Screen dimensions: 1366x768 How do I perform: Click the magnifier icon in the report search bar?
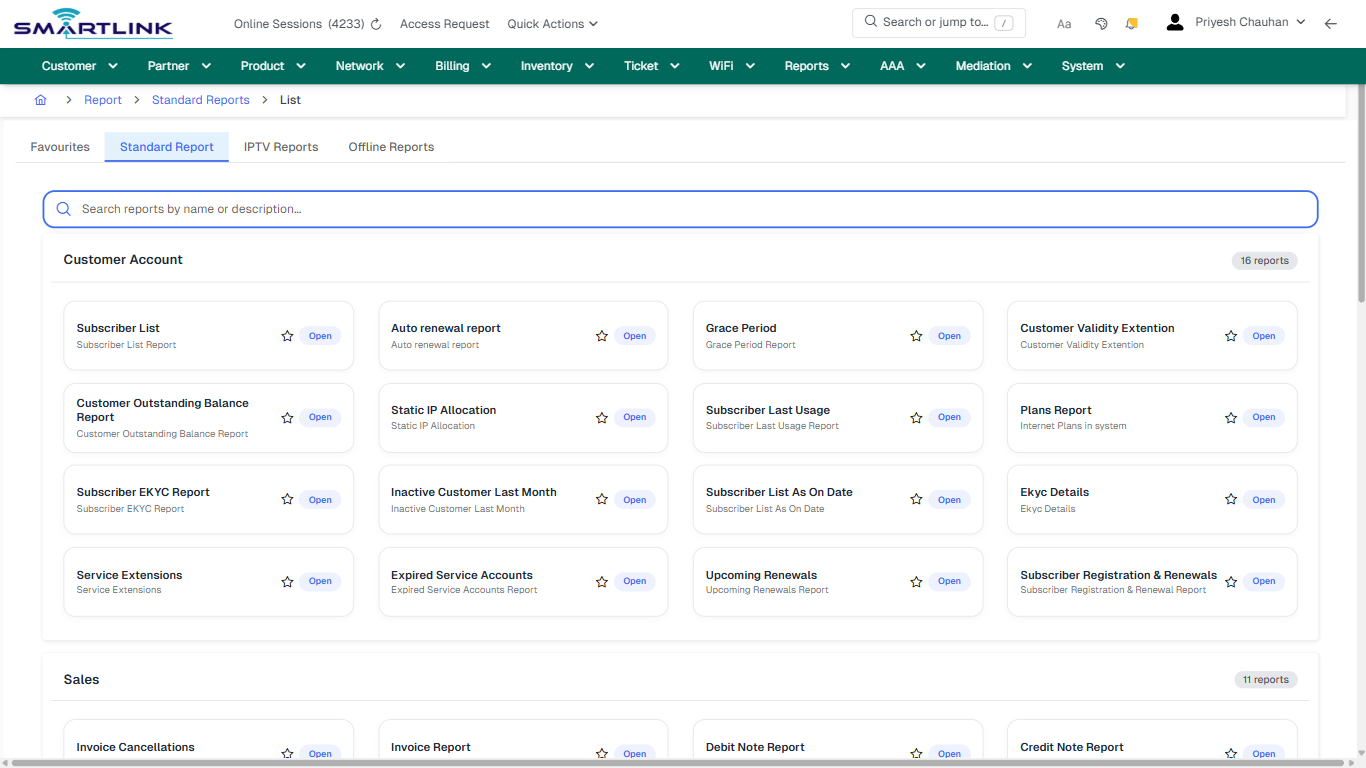point(63,209)
